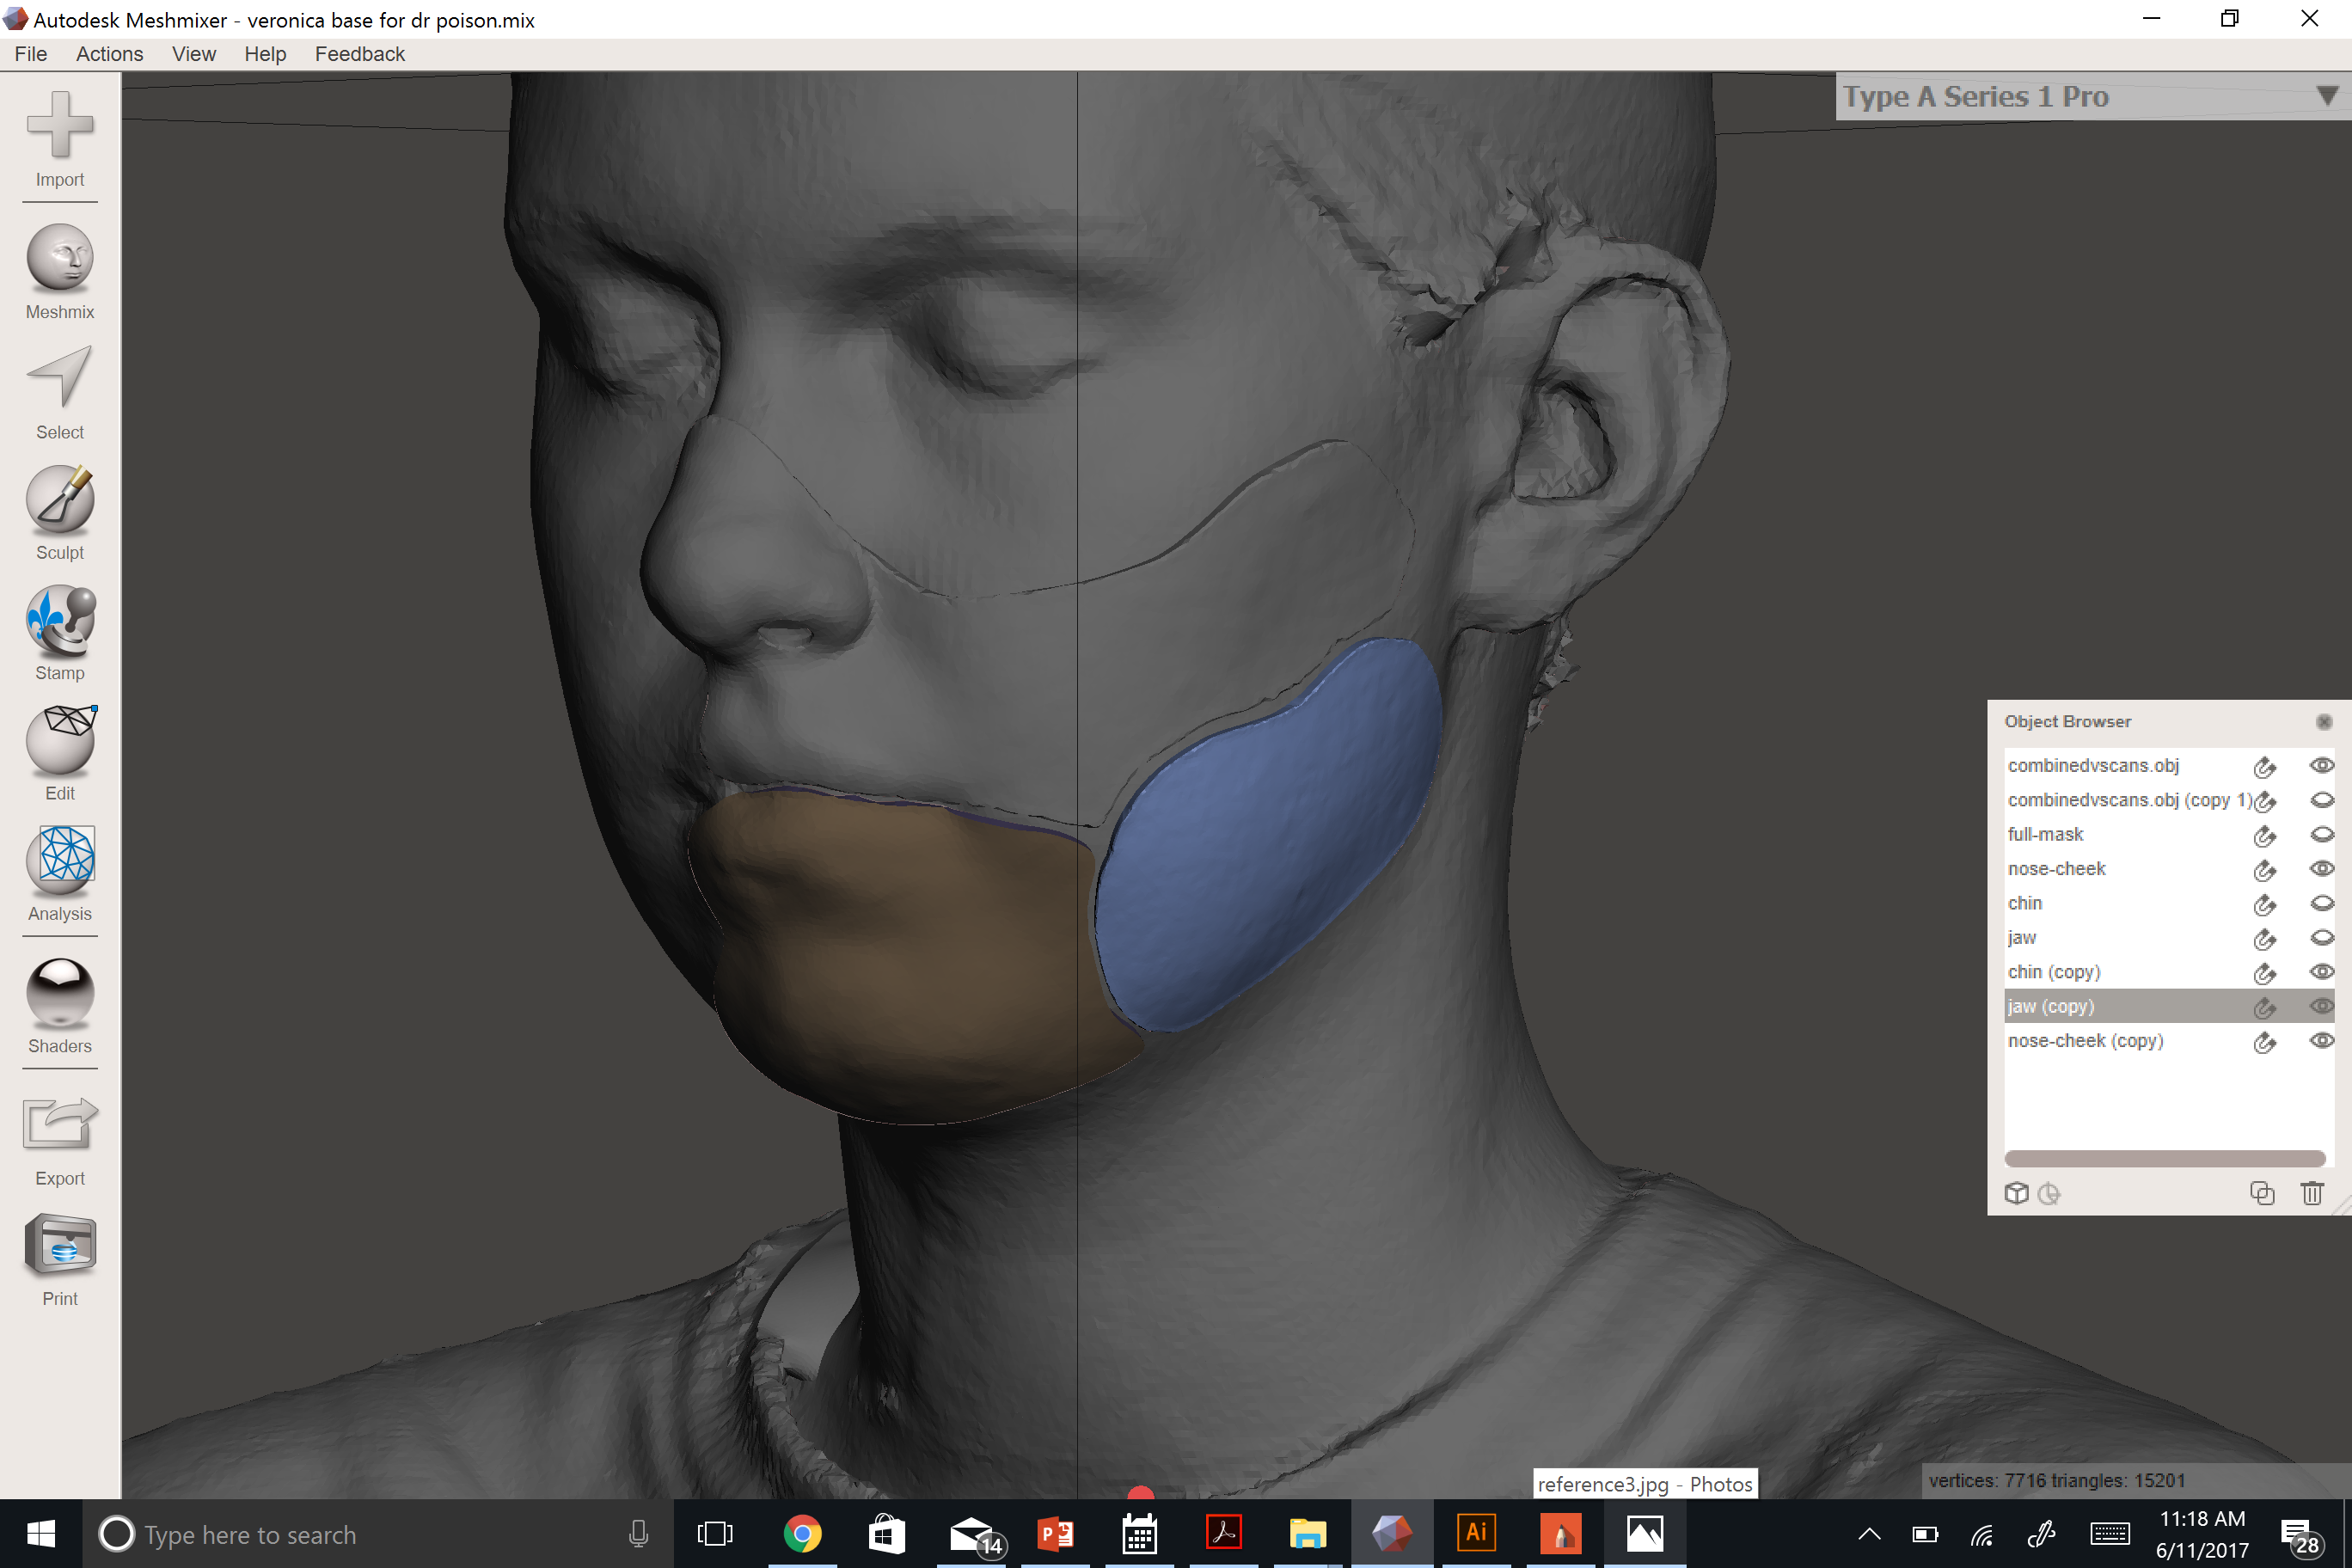Open Chrome from the taskbar
The image size is (2352, 1568).
tap(802, 1534)
